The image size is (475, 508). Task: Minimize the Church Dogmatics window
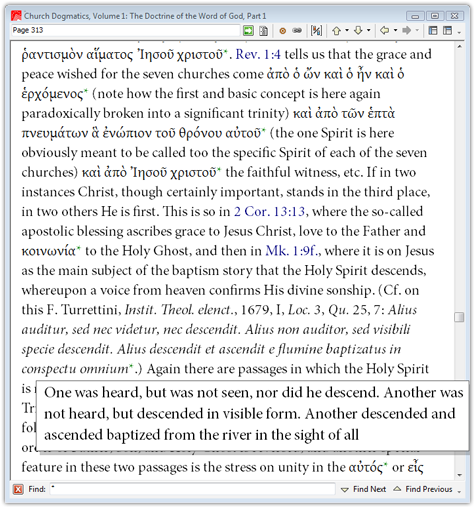click(415, 16)
